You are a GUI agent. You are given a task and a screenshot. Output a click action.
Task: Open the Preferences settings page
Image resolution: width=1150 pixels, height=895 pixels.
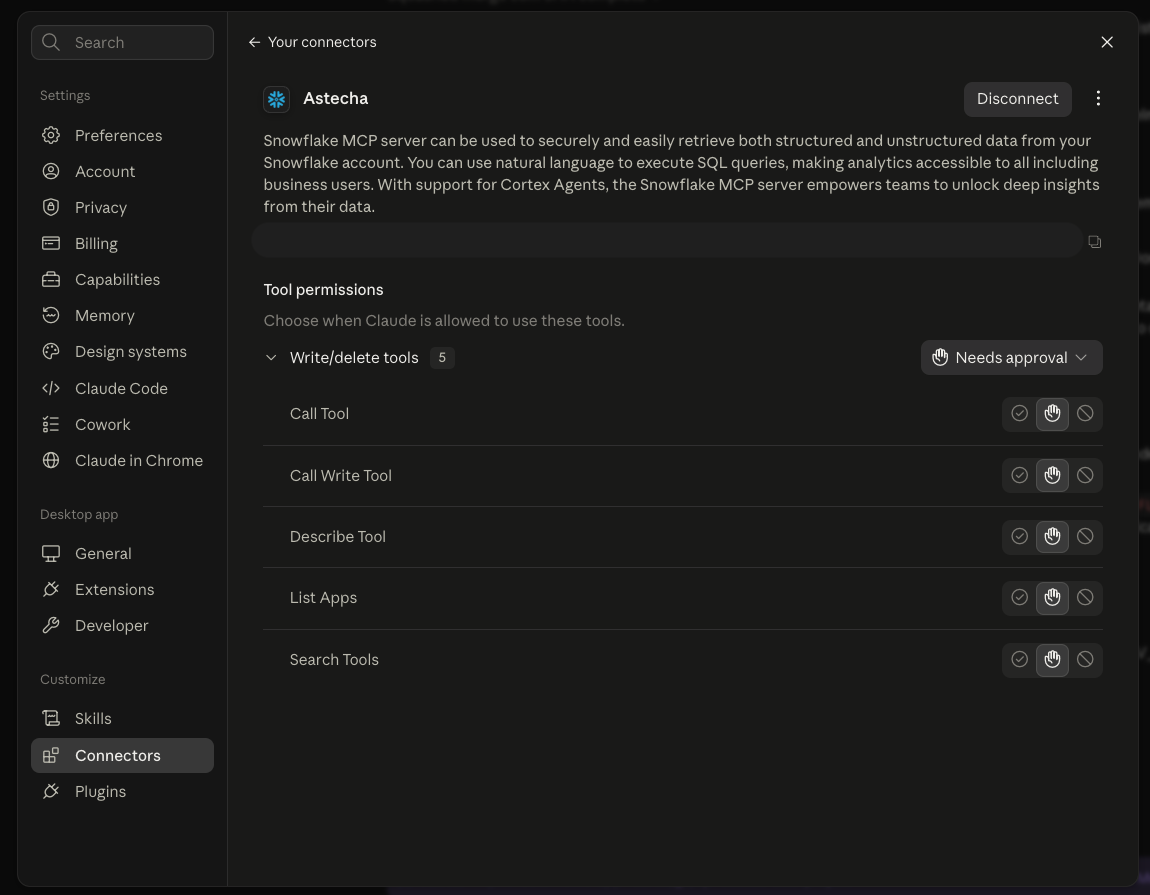(122, 135)
